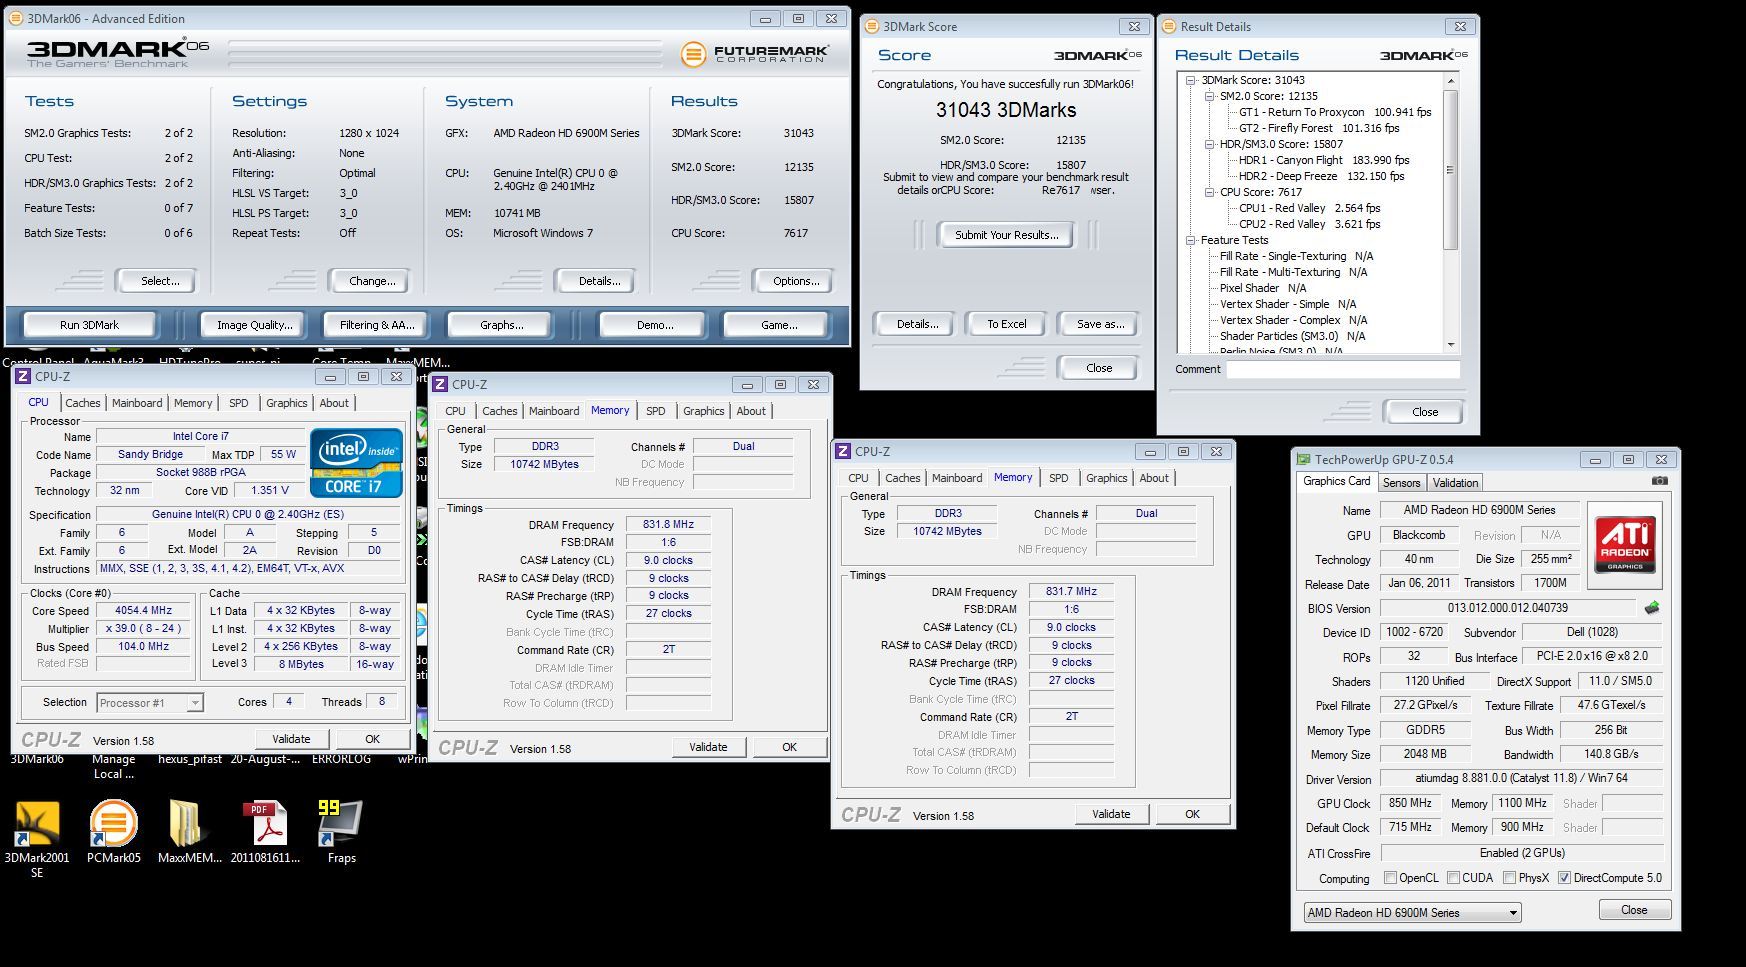This screenshot has height=967, width=1746.
Task: Select Fill Rate - Single-Texturing row
Action: (1296, 256)
